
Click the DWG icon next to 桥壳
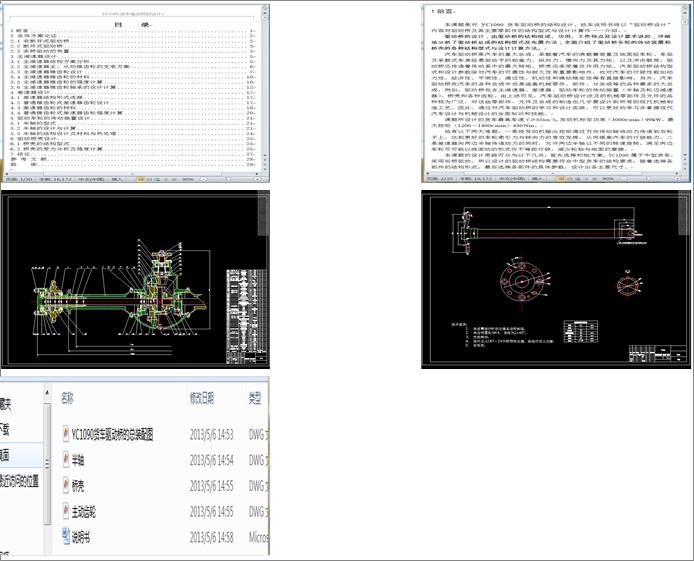tap(66, 485)
